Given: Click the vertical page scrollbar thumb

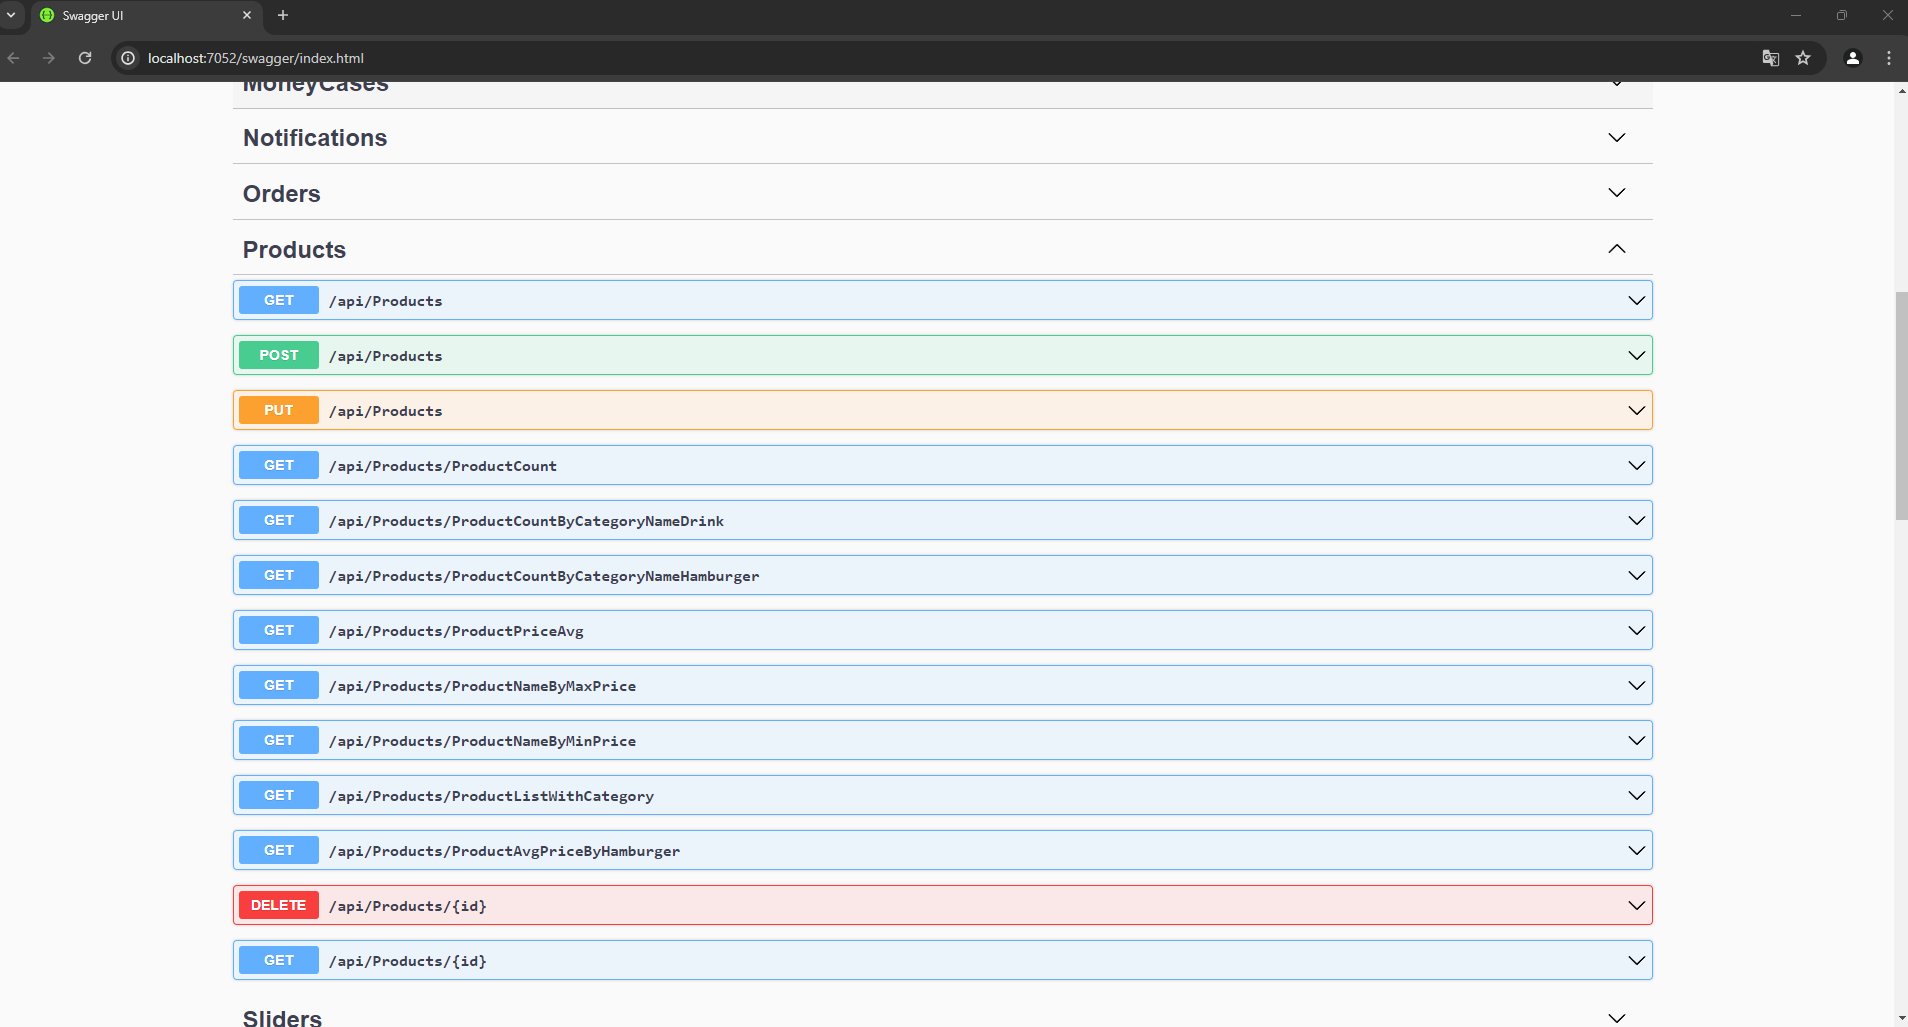Looking at the screenshot, I should [1900, 405].
